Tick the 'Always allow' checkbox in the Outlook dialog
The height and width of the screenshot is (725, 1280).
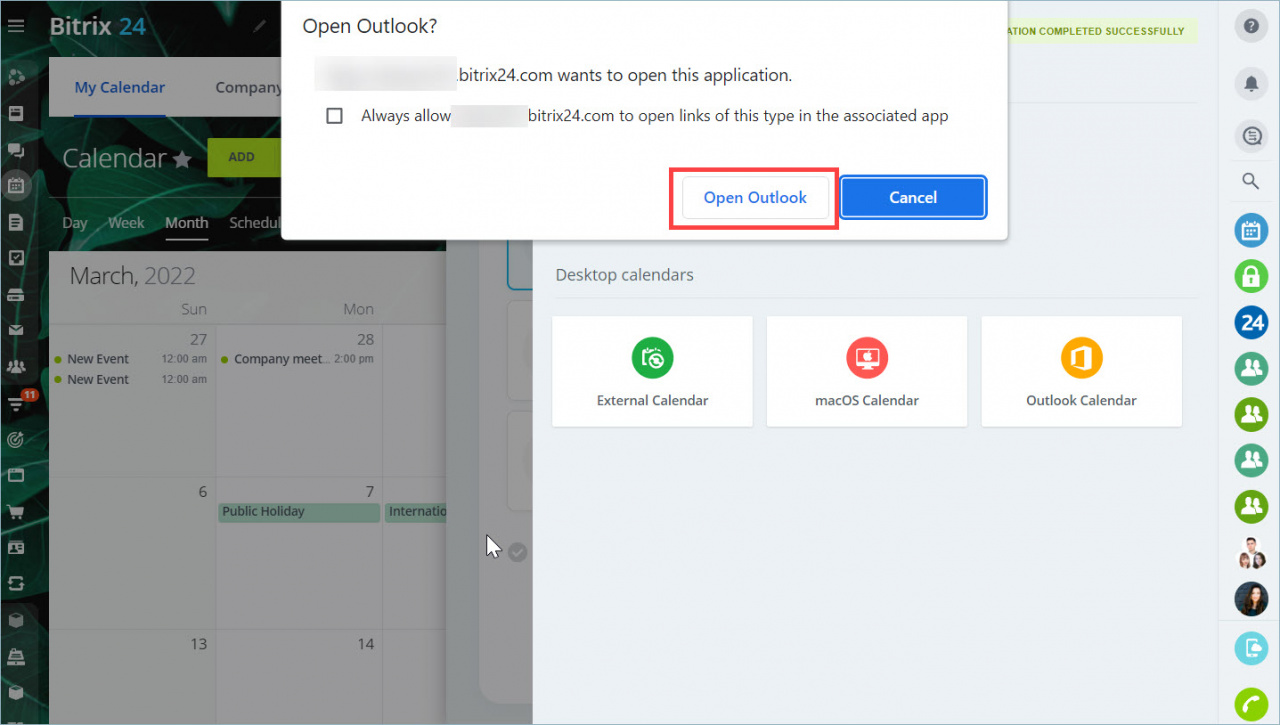click(x=335, y=116)
